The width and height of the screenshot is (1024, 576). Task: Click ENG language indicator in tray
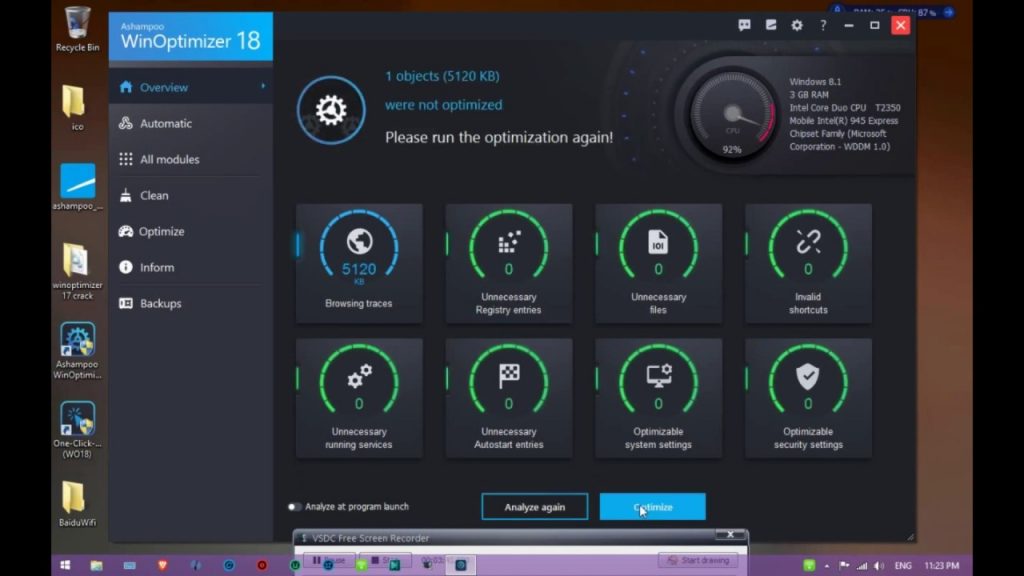point(903,566)
